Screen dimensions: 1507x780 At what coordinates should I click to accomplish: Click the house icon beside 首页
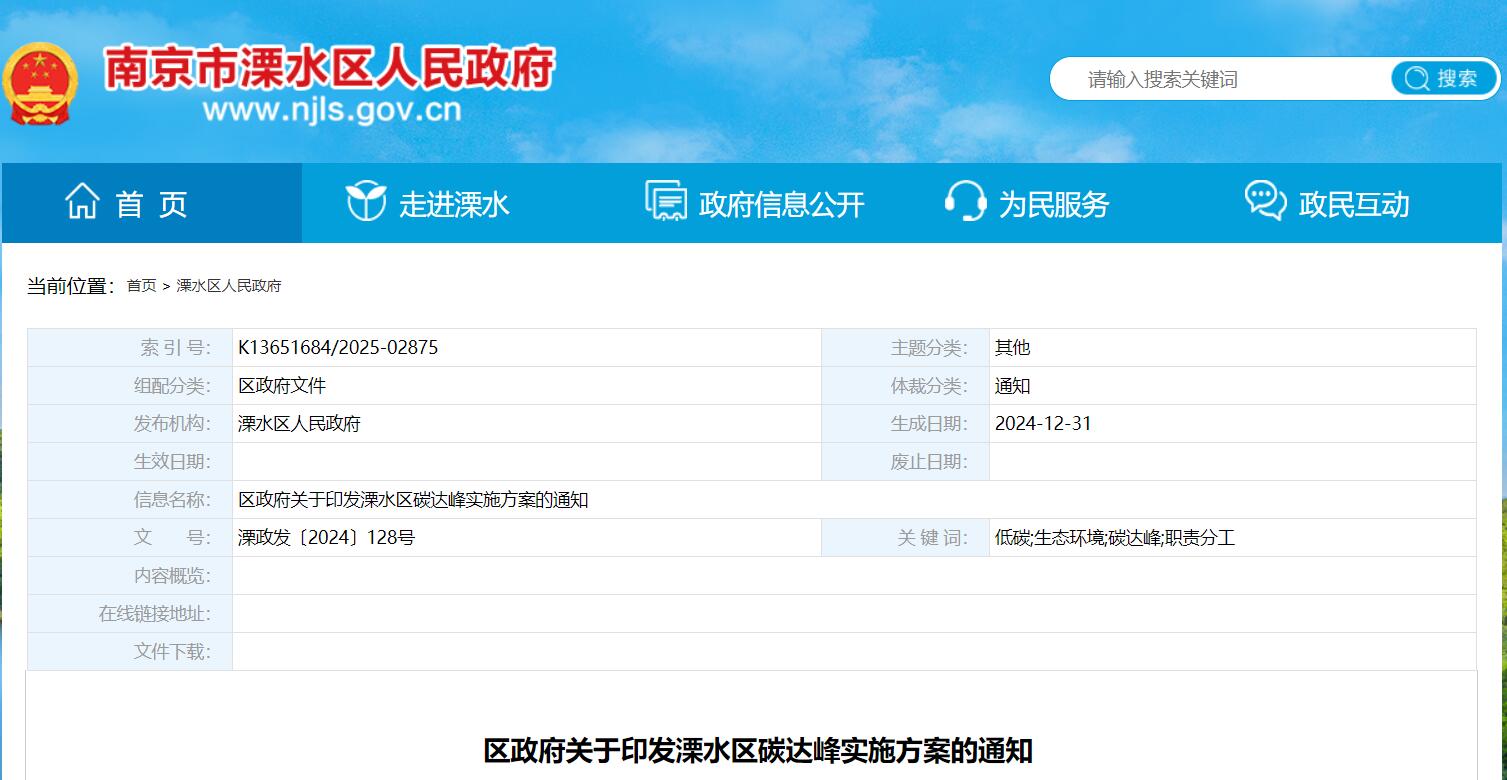point(82,202)
